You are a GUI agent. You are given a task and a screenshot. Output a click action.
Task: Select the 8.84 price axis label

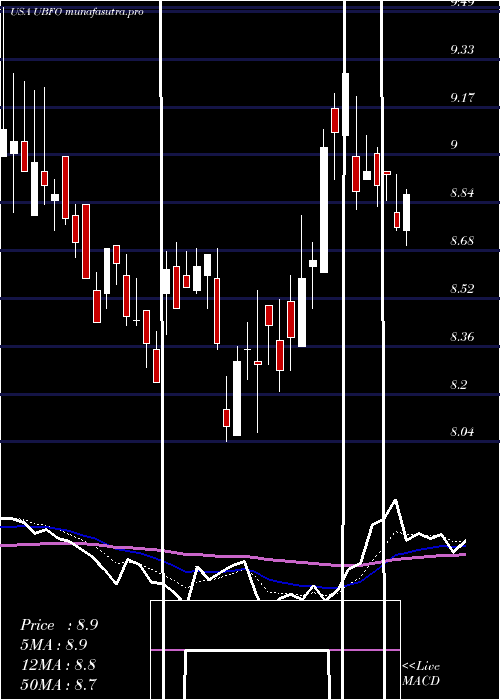pos(462,193)
